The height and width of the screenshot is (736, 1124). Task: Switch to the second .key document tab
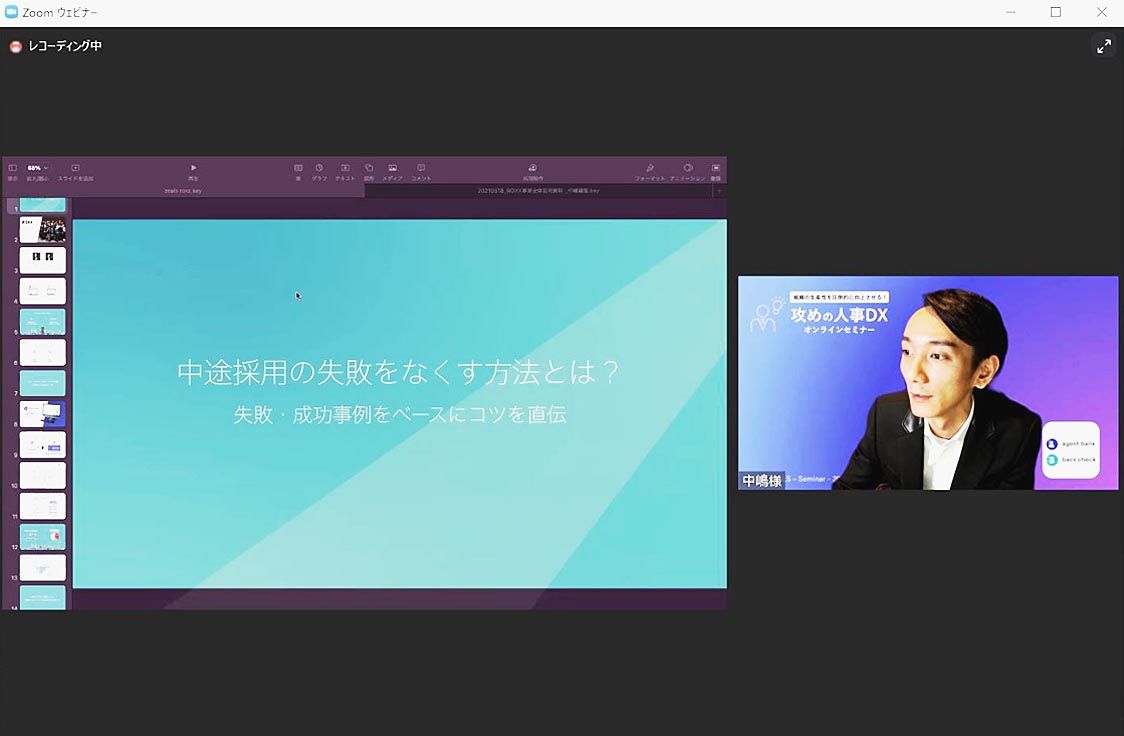click(x=538, y=190)
